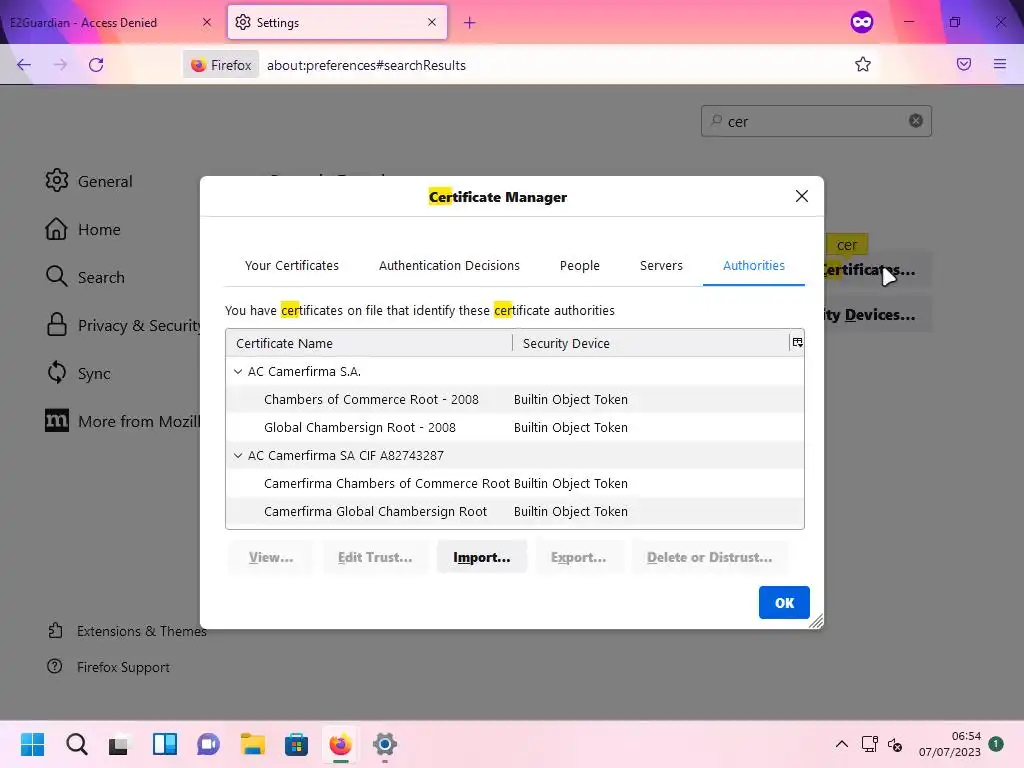Open the Search settings category
1024x768 pixels.
point(85,277)
